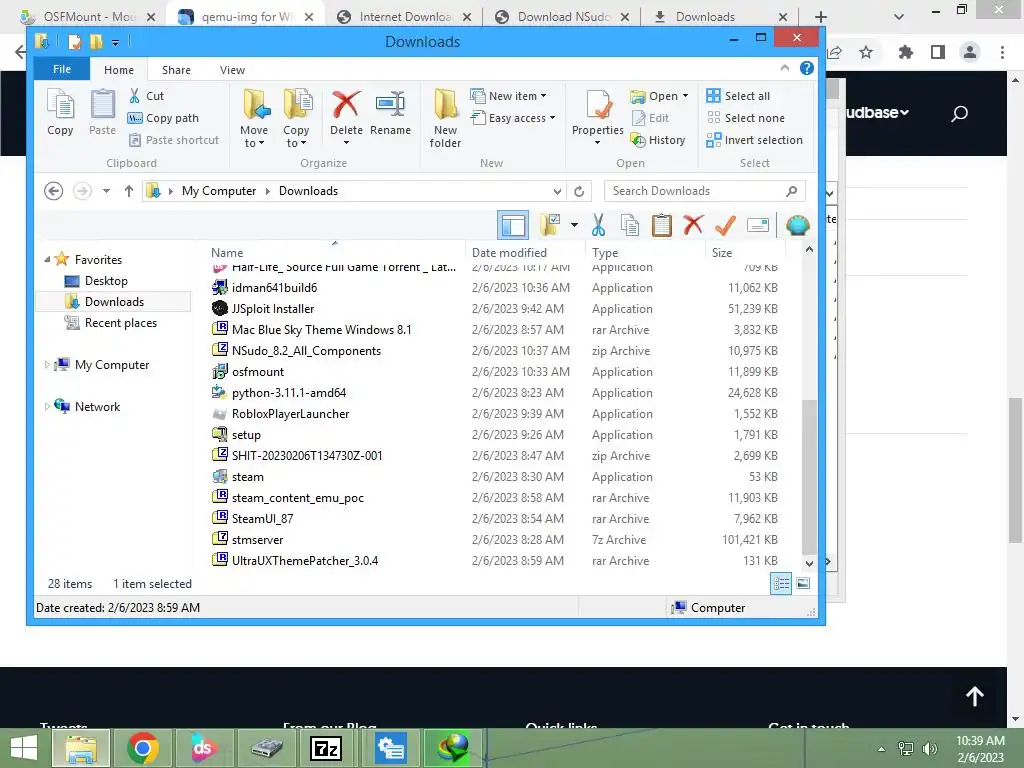Click the red X delete toolbar icon
1024x768 pixels.
[x=693, y=225]
